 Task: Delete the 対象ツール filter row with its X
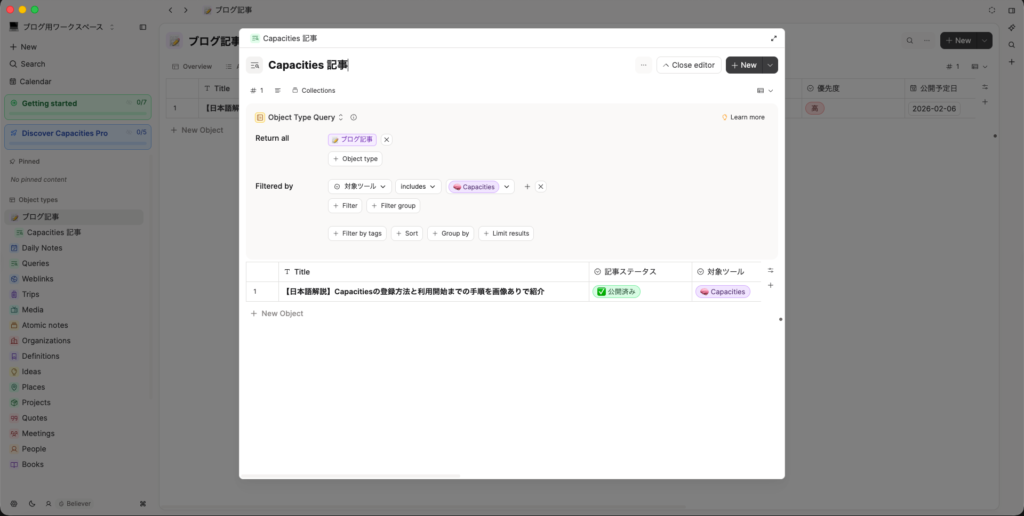click(541, 187)
